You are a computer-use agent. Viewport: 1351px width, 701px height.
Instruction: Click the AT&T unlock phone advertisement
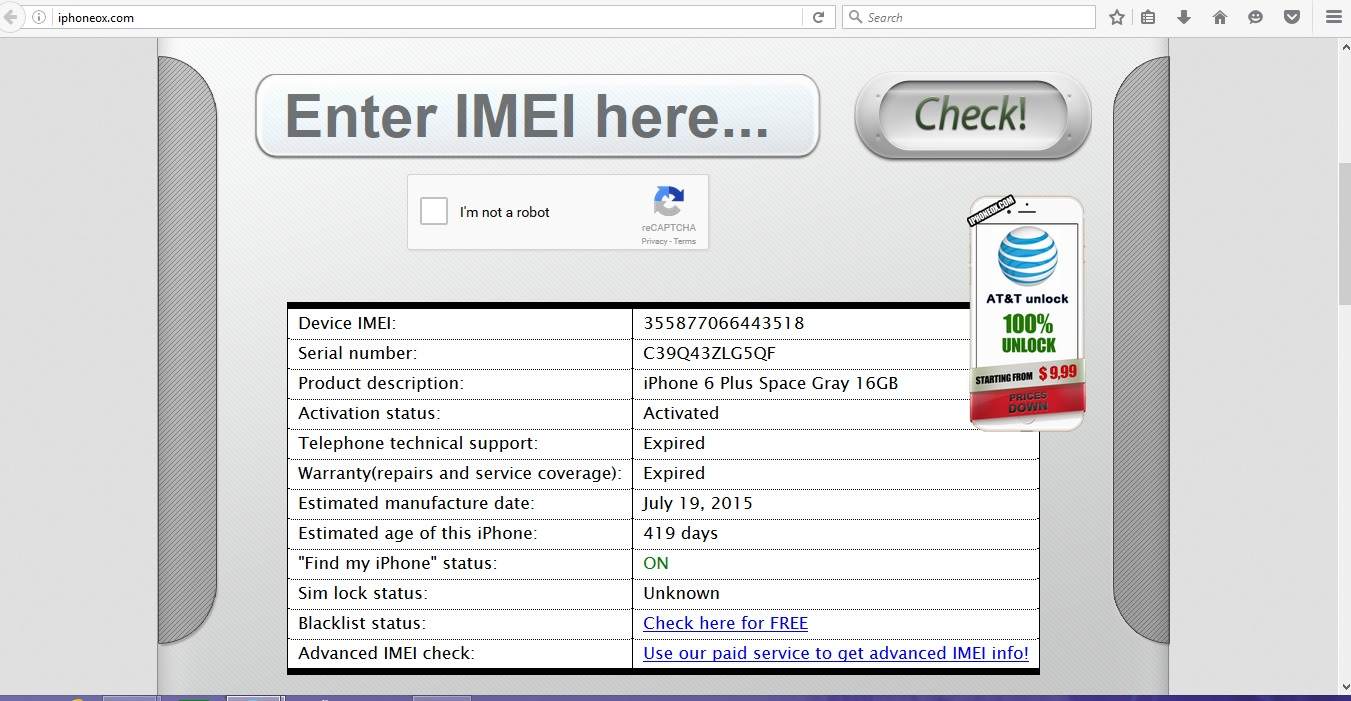[1027, 313]
